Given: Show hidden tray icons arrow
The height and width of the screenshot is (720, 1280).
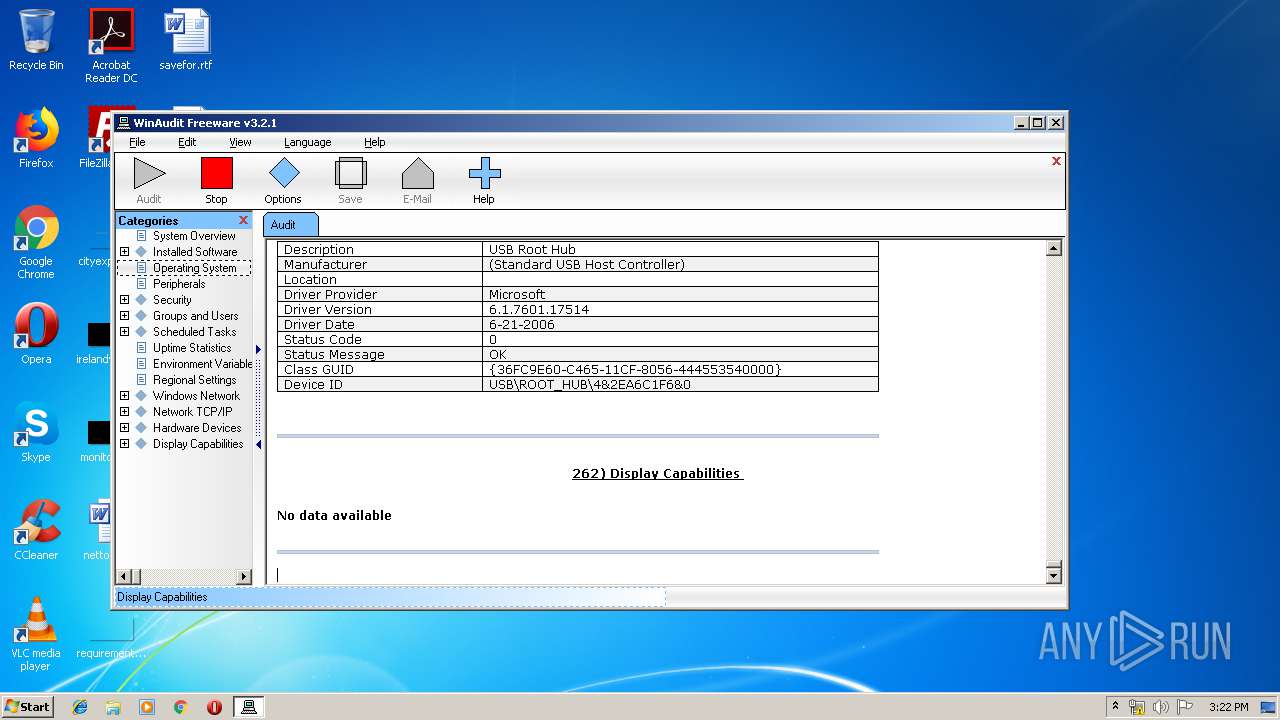Looking at the screenshot, I should pos(1115,706).
